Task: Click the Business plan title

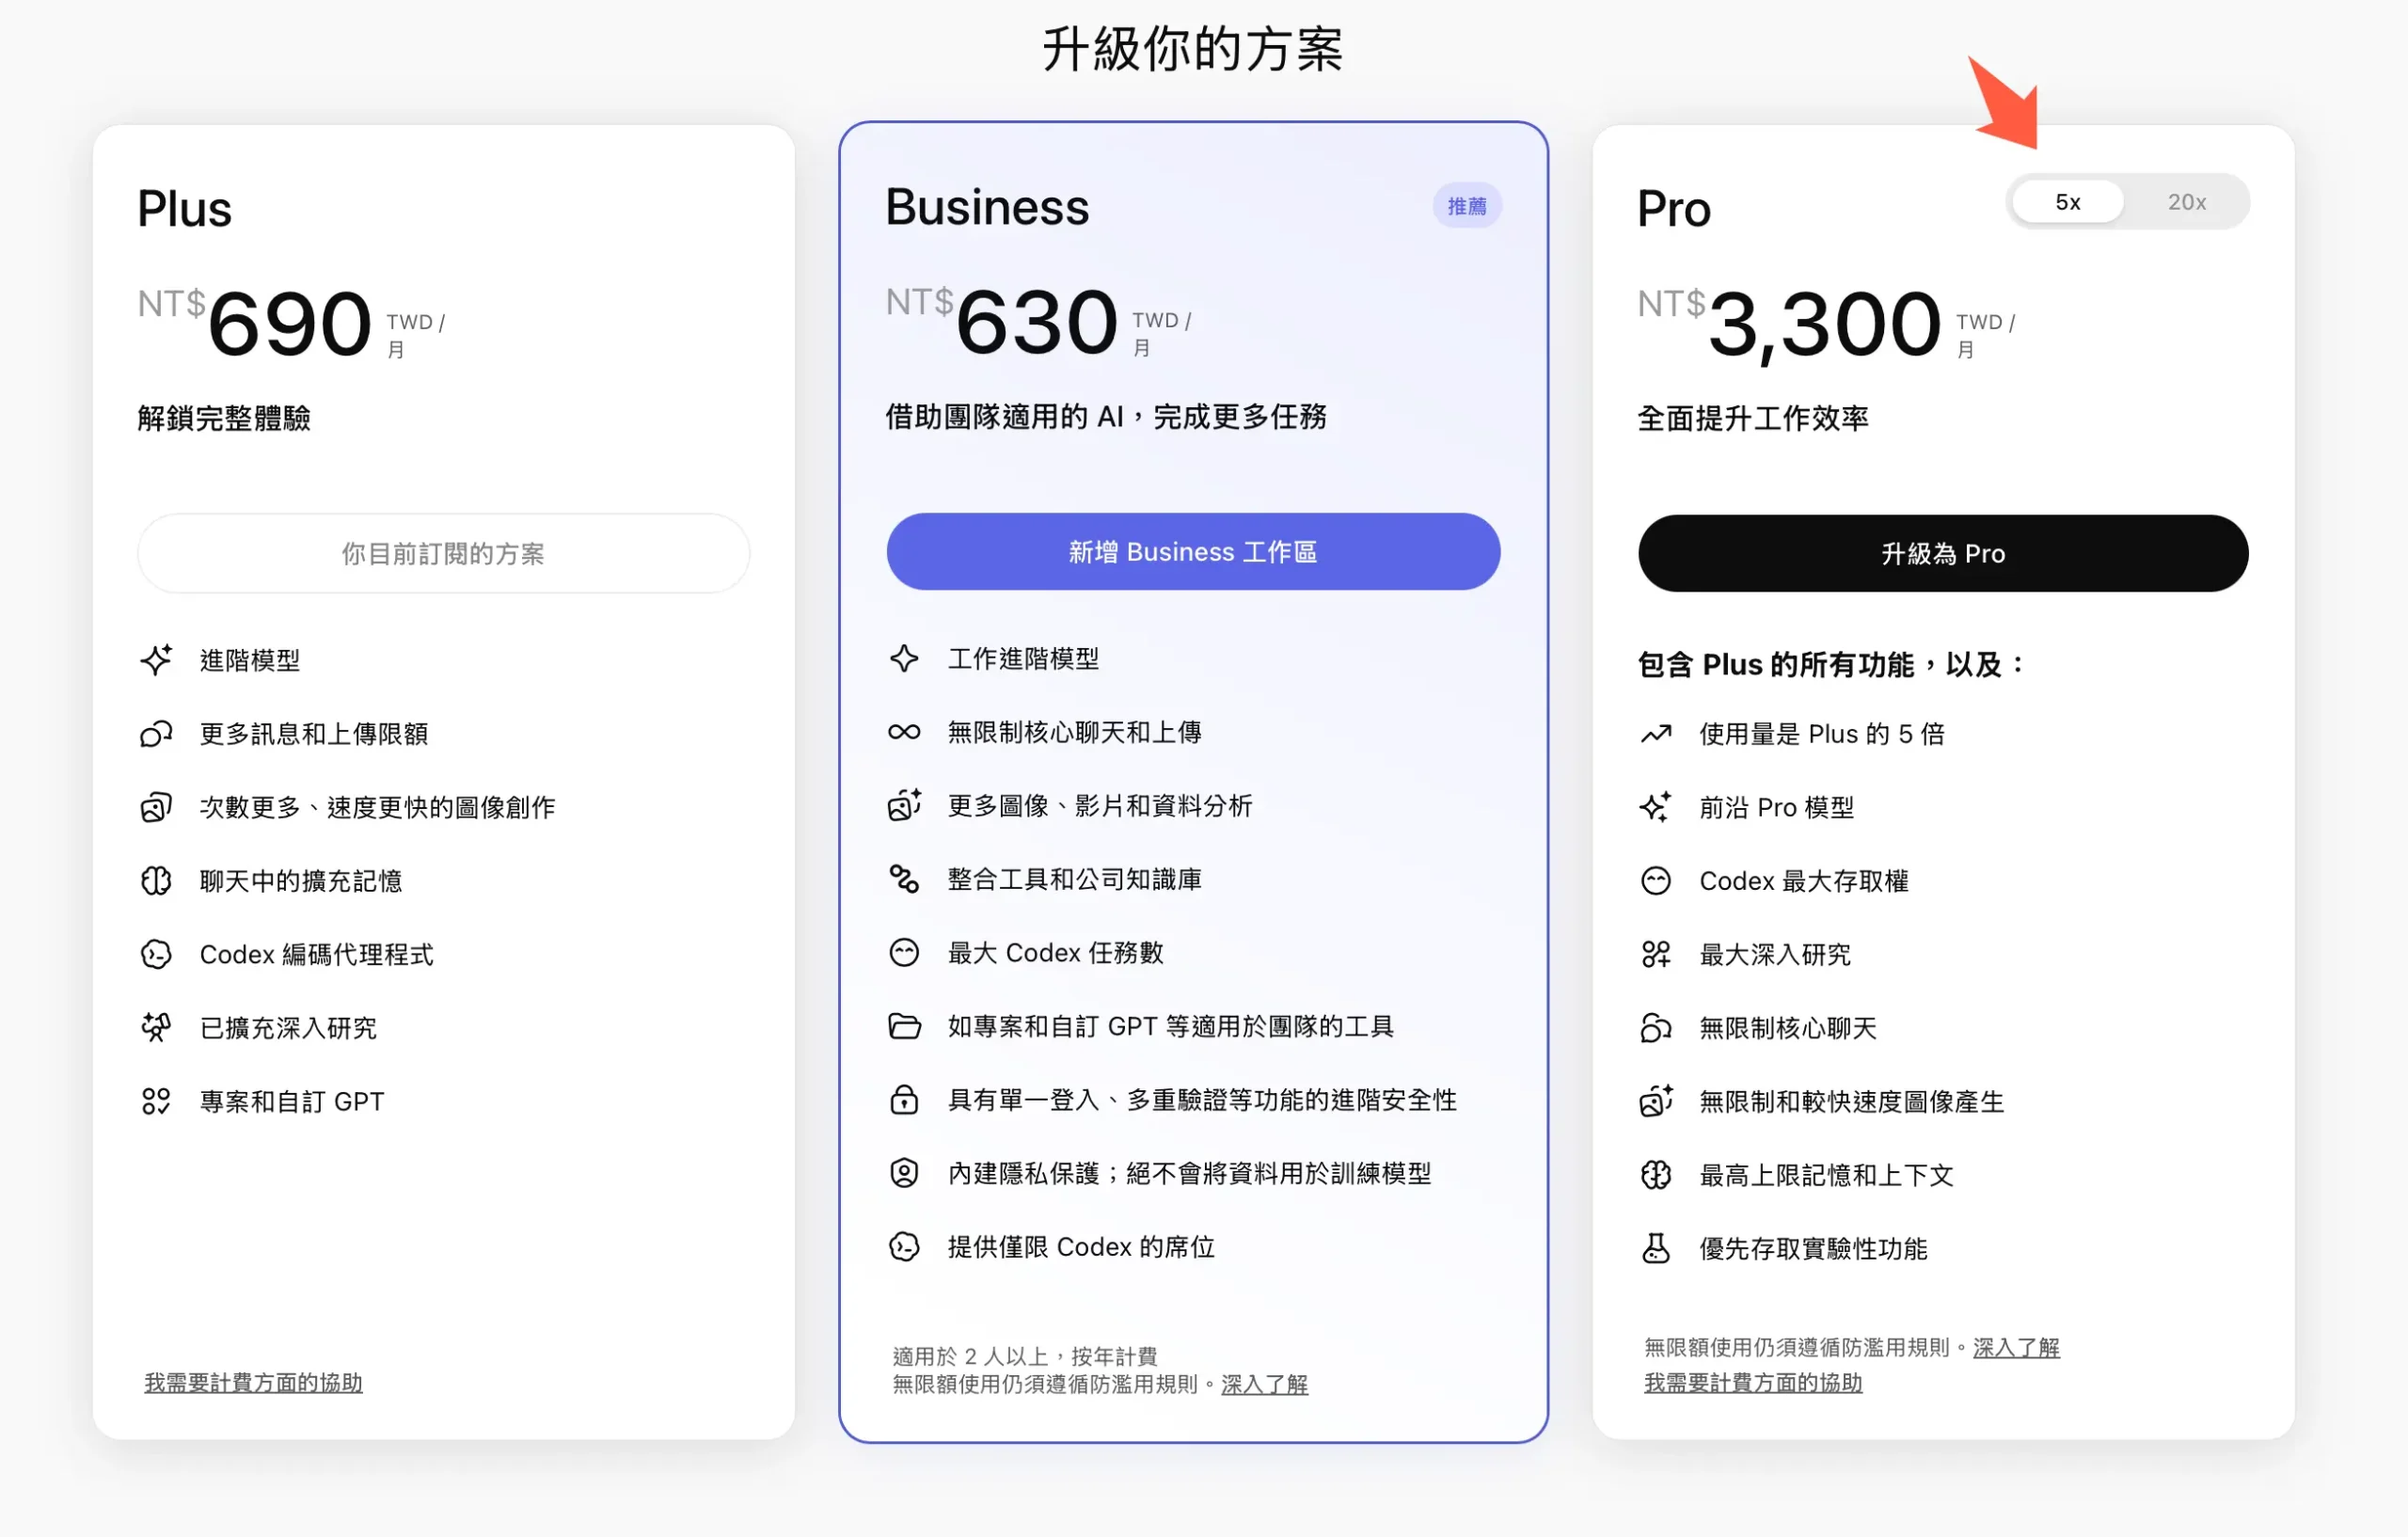Action: point(987,207)
